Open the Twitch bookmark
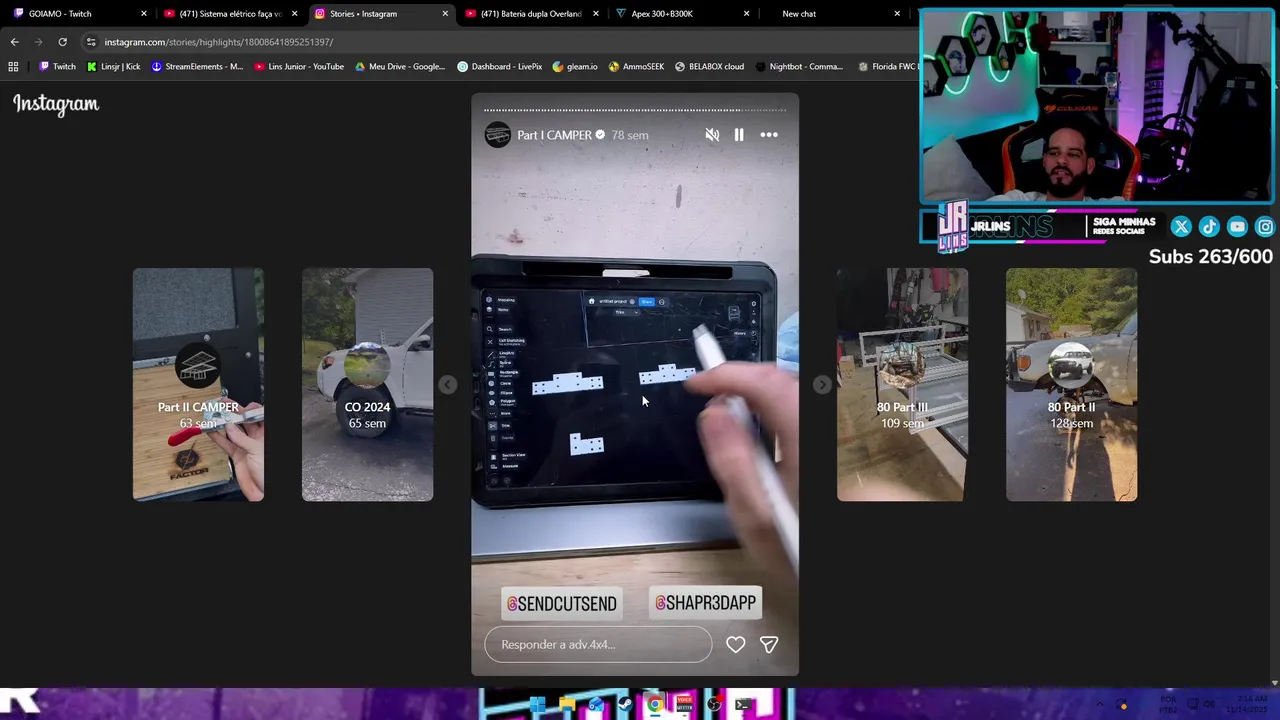Screen dimensions: 1280x720 [x=57, y=67]
